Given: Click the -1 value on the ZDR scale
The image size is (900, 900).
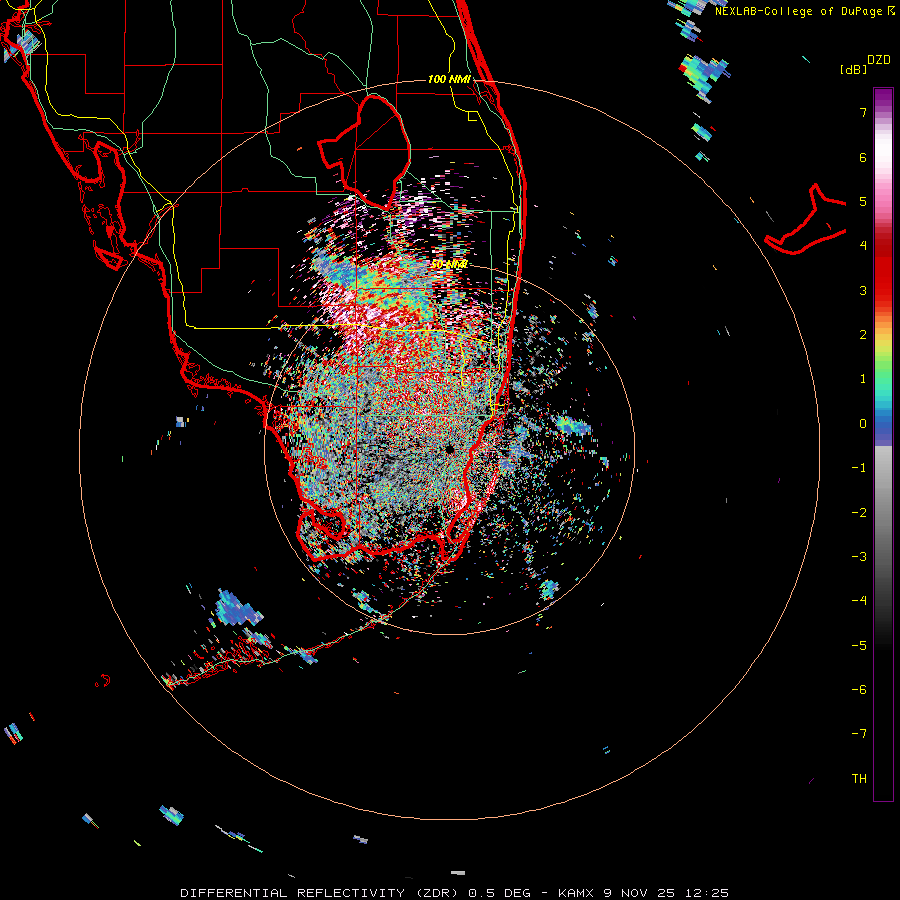Looking at the screenshot, I should tap(859, 468).
